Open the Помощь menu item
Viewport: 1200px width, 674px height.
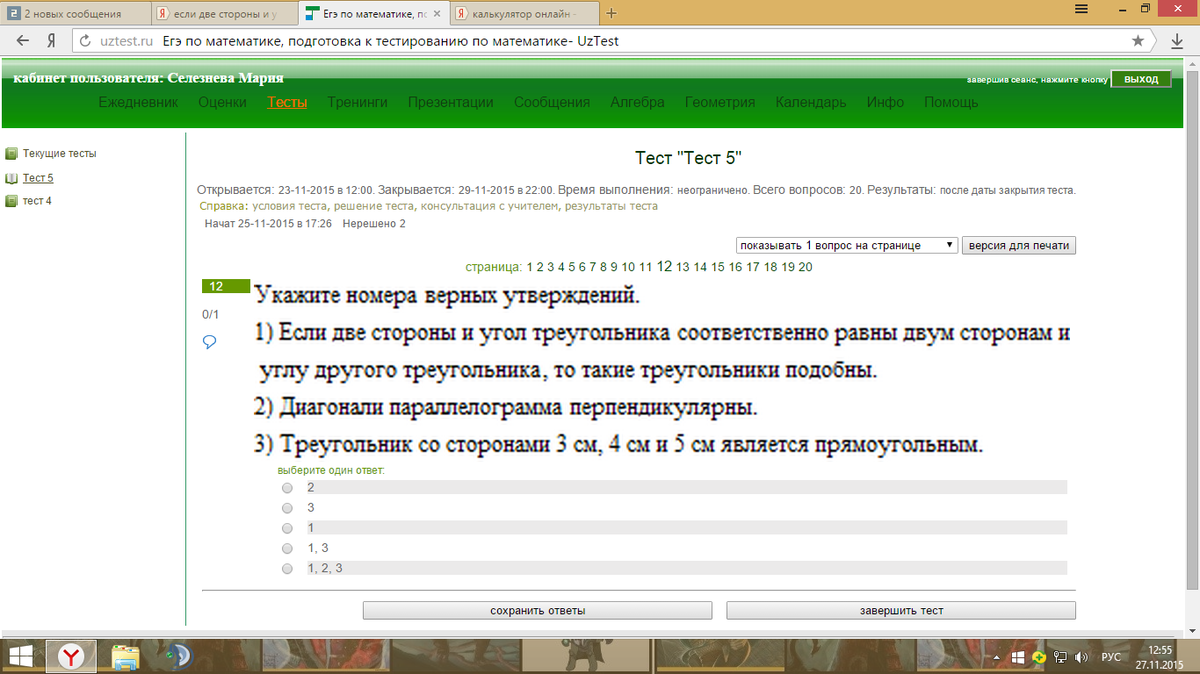coord(951,102)
